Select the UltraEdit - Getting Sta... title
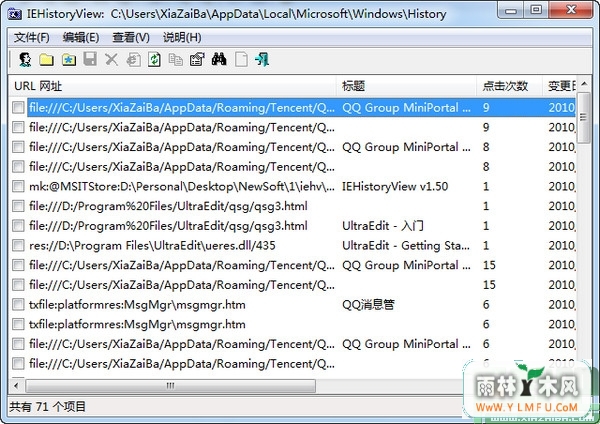Viewport: 600px width, 424px height. click(406, 245)
